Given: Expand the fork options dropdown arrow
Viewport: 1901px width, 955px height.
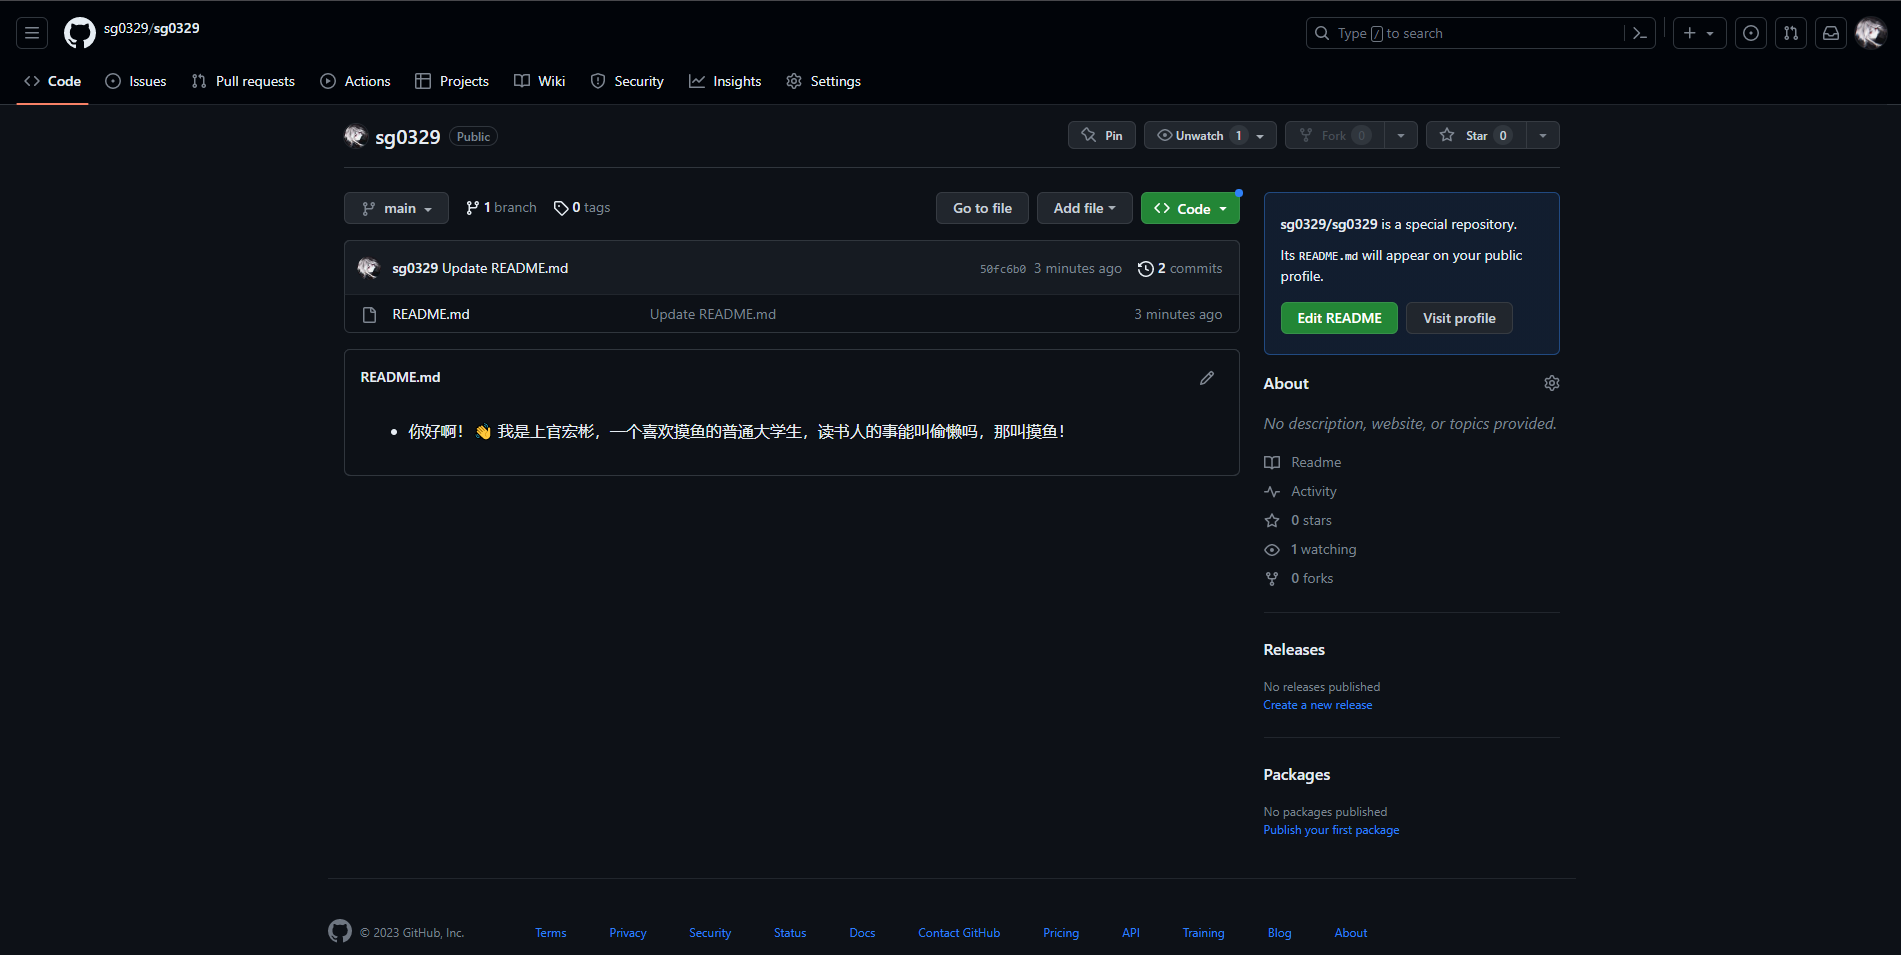Looking at the screenshot, I should point(1401,135).
